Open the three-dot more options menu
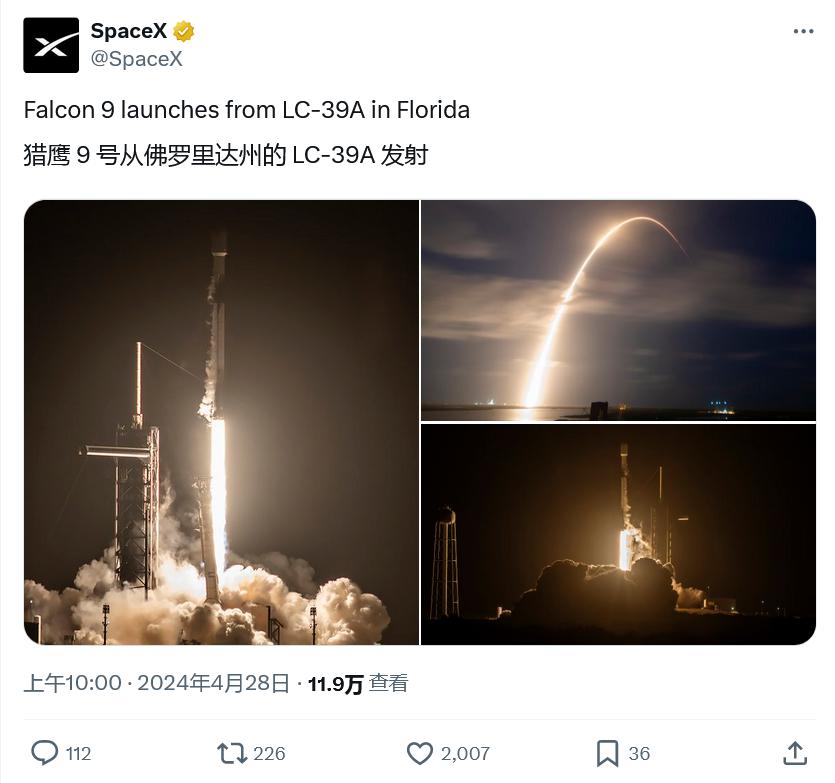Image resolution: width=835 pixels, height=783 pixels. (x=803, y=31)
